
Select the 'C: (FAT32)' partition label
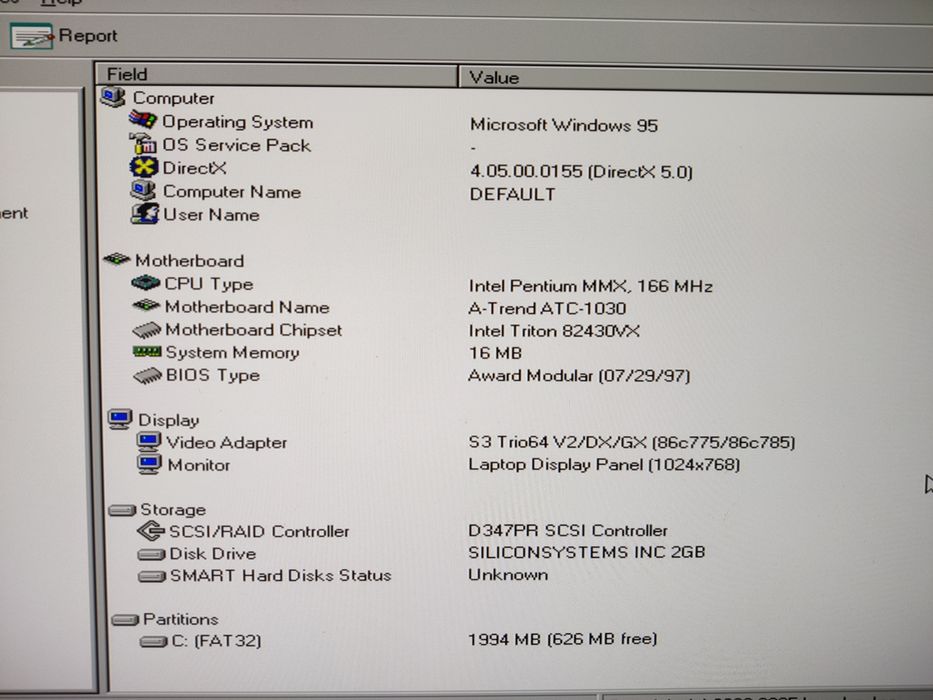216,641
